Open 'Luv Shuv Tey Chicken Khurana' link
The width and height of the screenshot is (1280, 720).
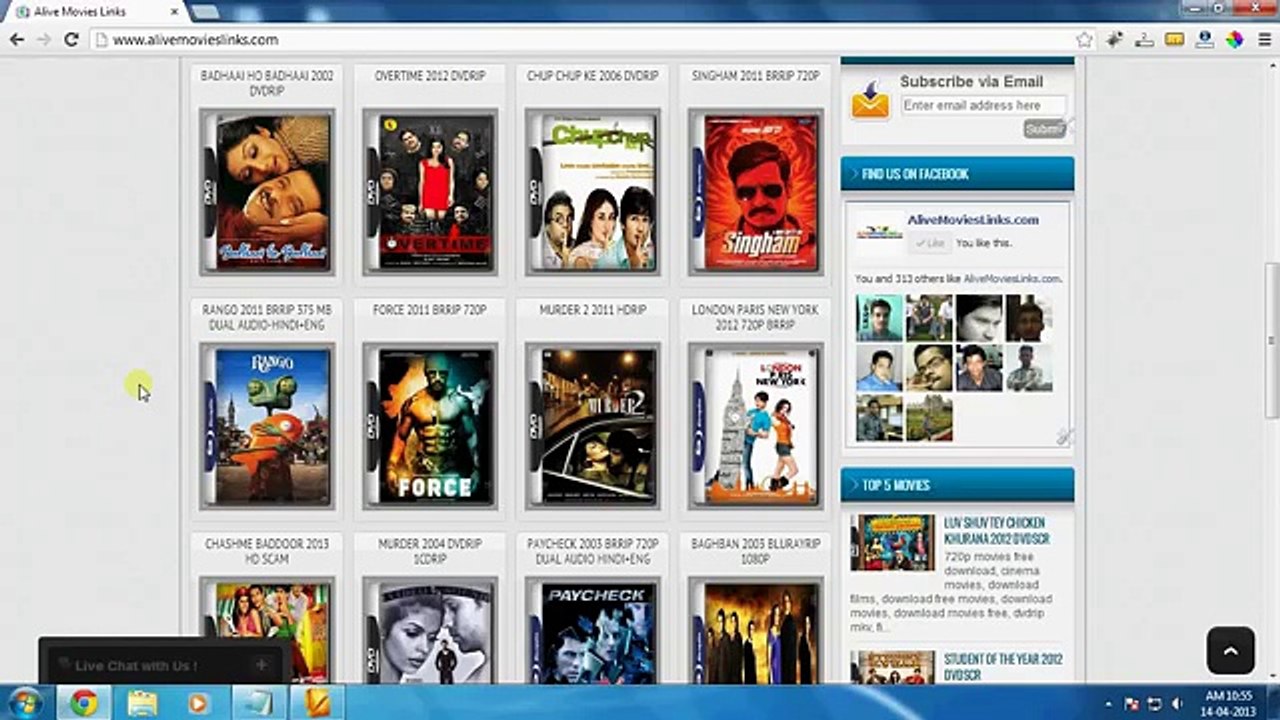pos(997,530)
